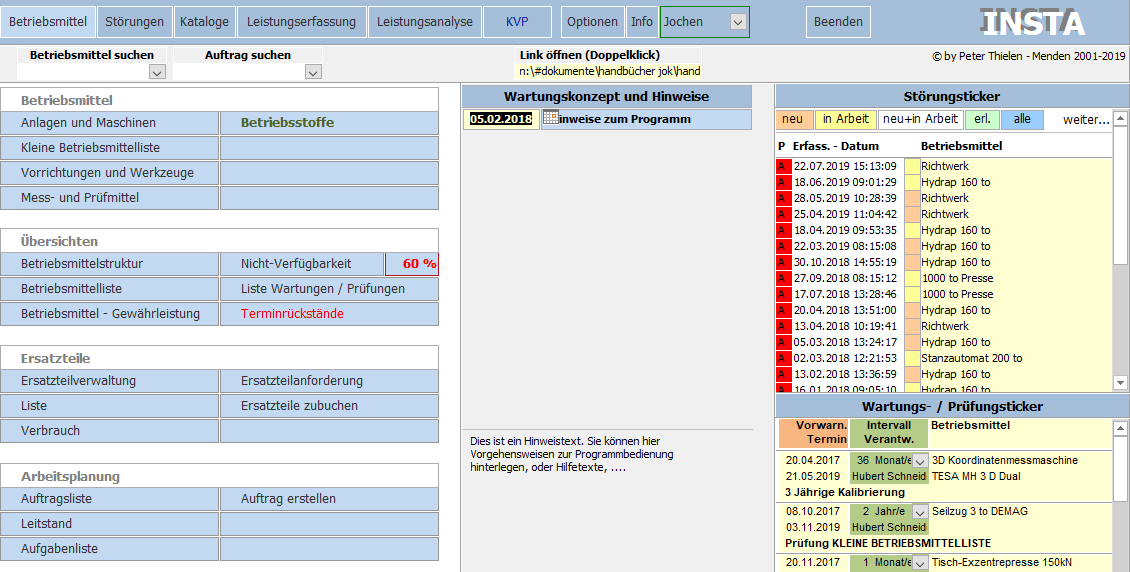Open the calendar date picker icon
1130x572 pixels.
tap(549, 119)
